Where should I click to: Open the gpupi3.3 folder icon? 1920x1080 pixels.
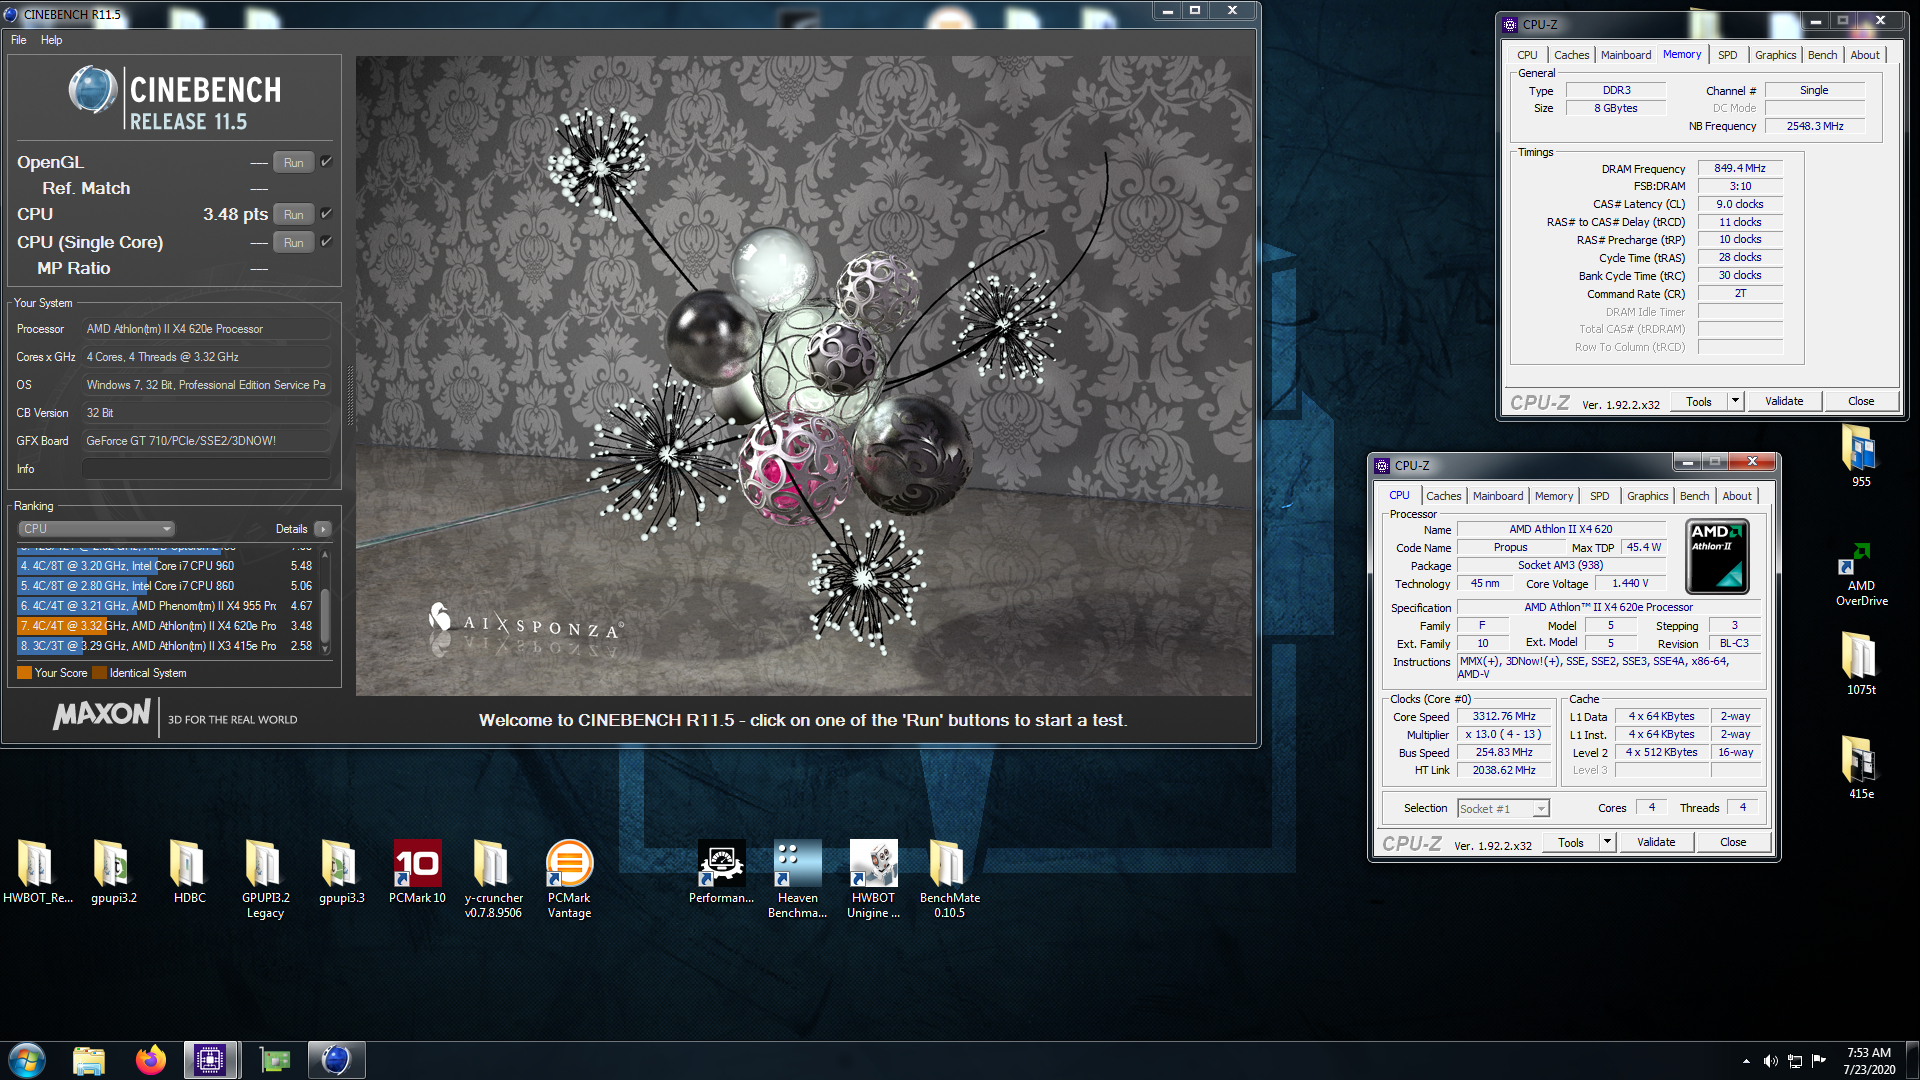pyautogui.click(x=341, y=872)
